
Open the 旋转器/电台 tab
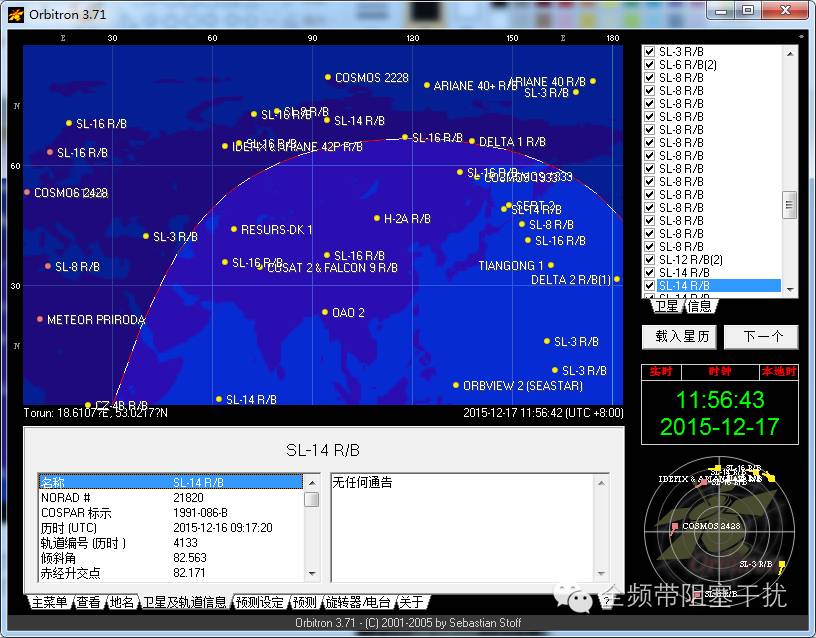point(358,602)
